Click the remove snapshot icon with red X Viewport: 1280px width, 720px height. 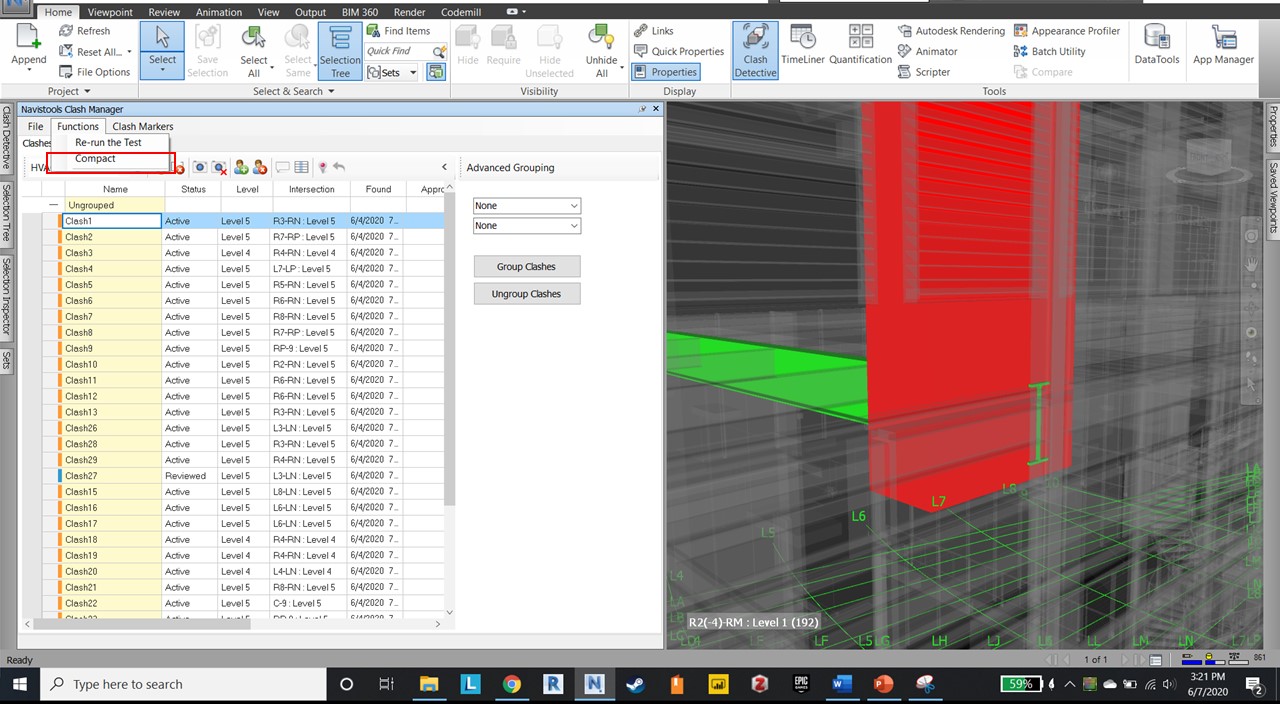pyautogui.click(x=218, y=167)
